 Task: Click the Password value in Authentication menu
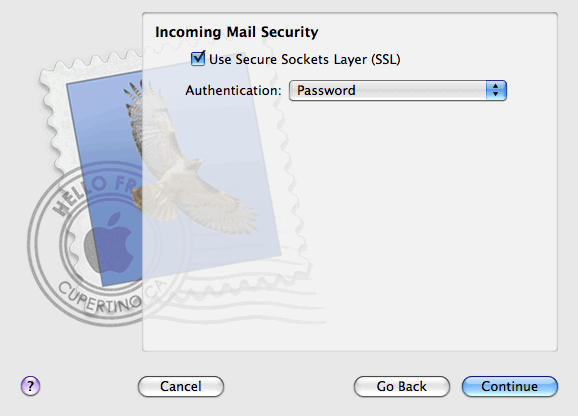(326, 90)
